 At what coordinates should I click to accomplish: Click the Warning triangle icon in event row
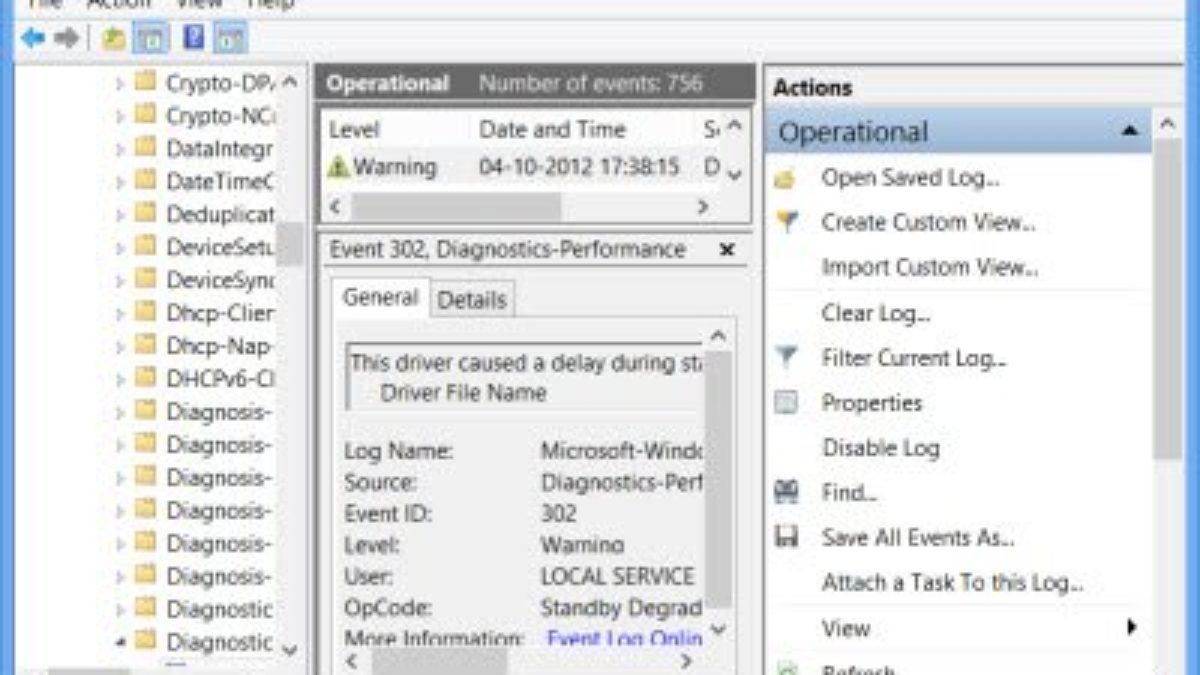[339, 167]
